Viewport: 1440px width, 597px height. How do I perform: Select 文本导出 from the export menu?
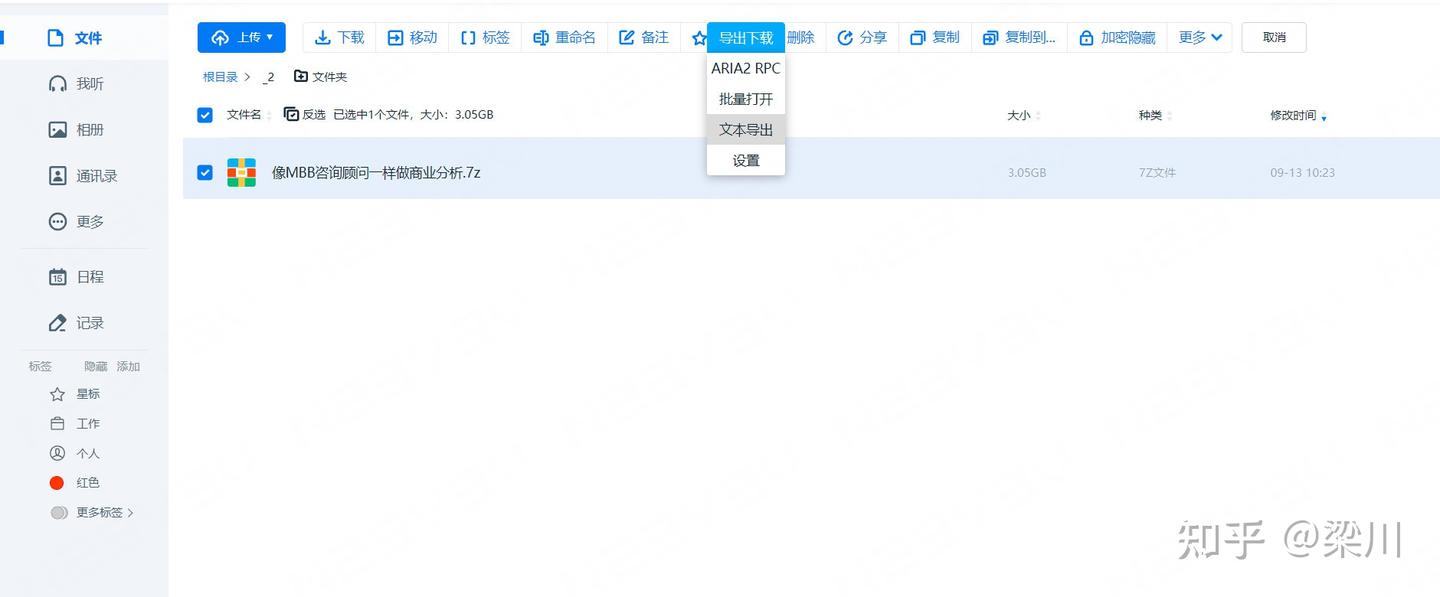(x=745, y=129)
